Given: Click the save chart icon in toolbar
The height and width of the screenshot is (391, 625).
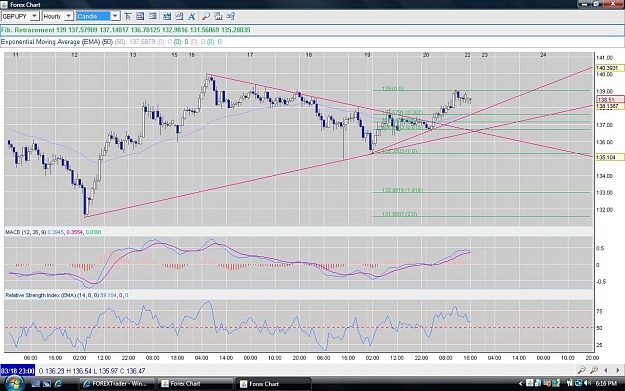Looking at the screenshot, I should click(x=218, y=16).
